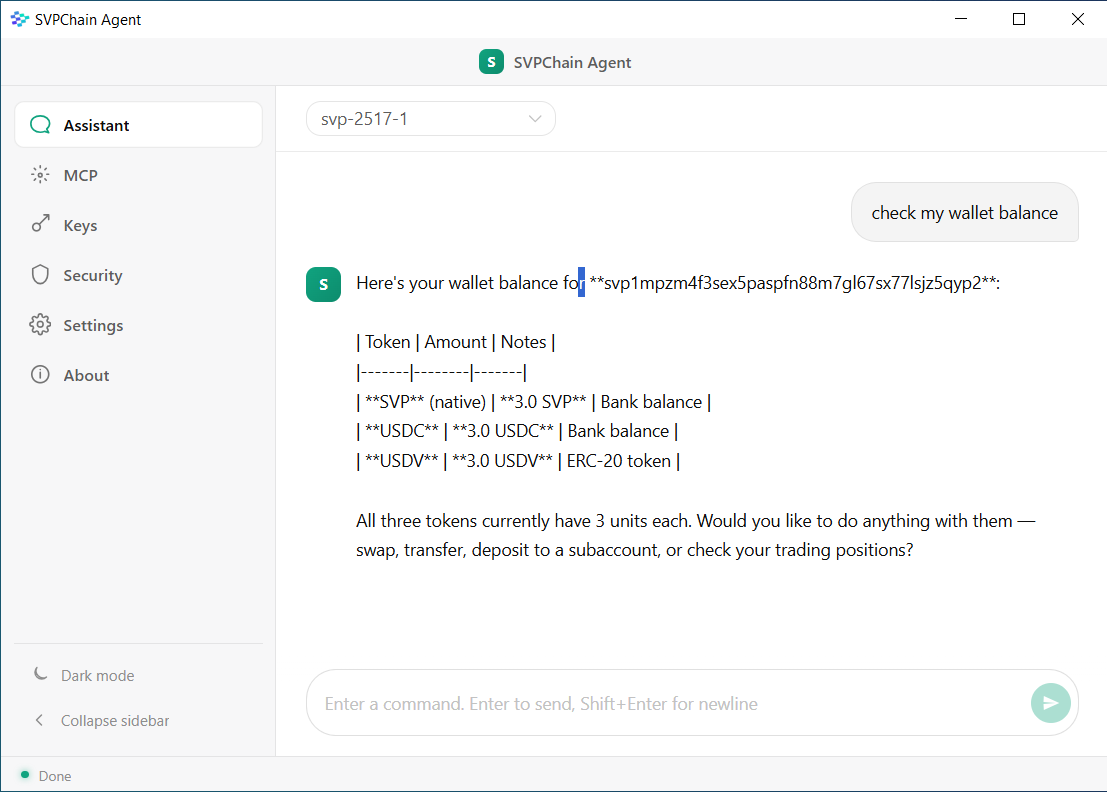The height and width of the screenshot is (792, 1107).
Task: Switch to the Security page
Action: point(138,275)
